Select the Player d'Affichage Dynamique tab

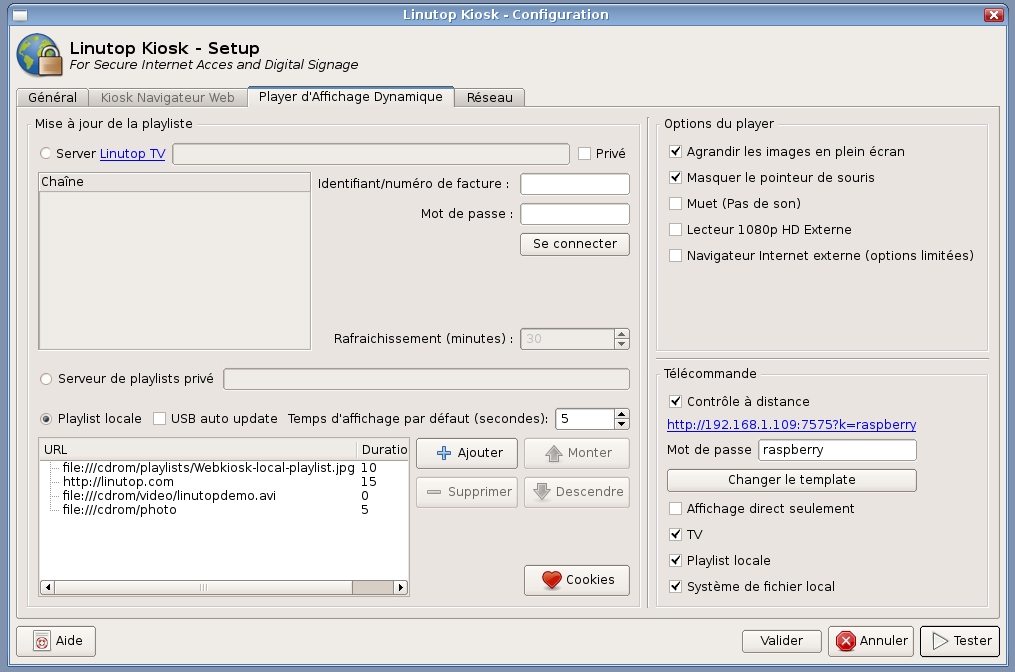pyautogui.click(x=351, y=96)
